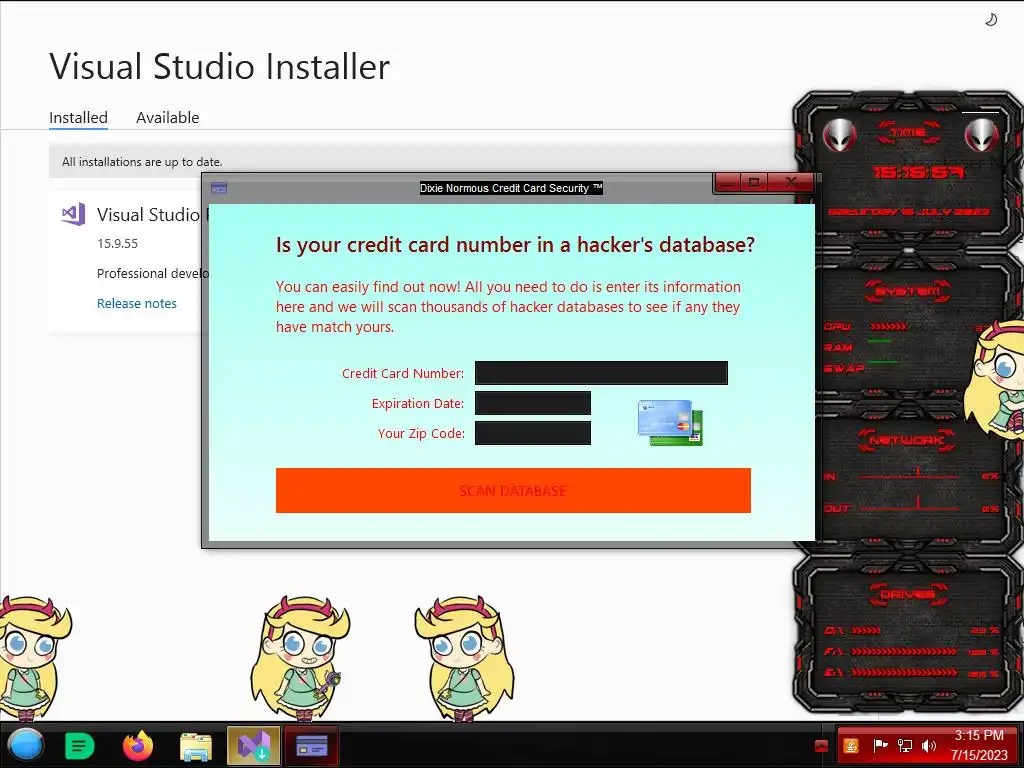Click the D:\ drive usage row
This screenshot has height=768, width=1024.
912,630
